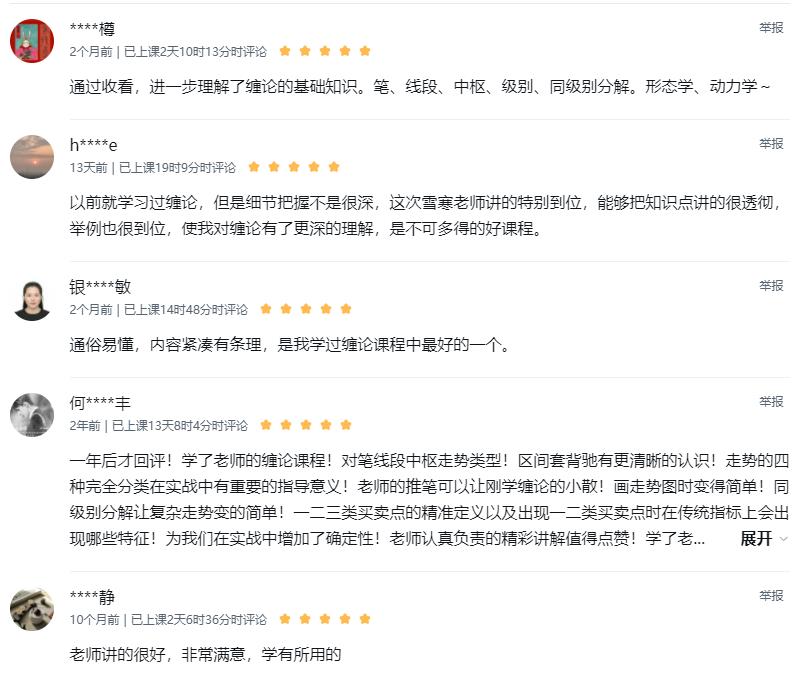Click 举报 next to 何****丰's review
The image size is (804, 686).
point(771,401)
